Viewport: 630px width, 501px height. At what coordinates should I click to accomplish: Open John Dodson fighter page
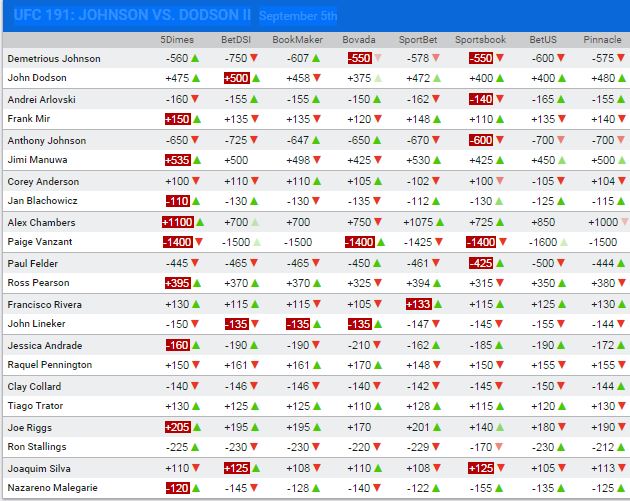coord(37,78)
